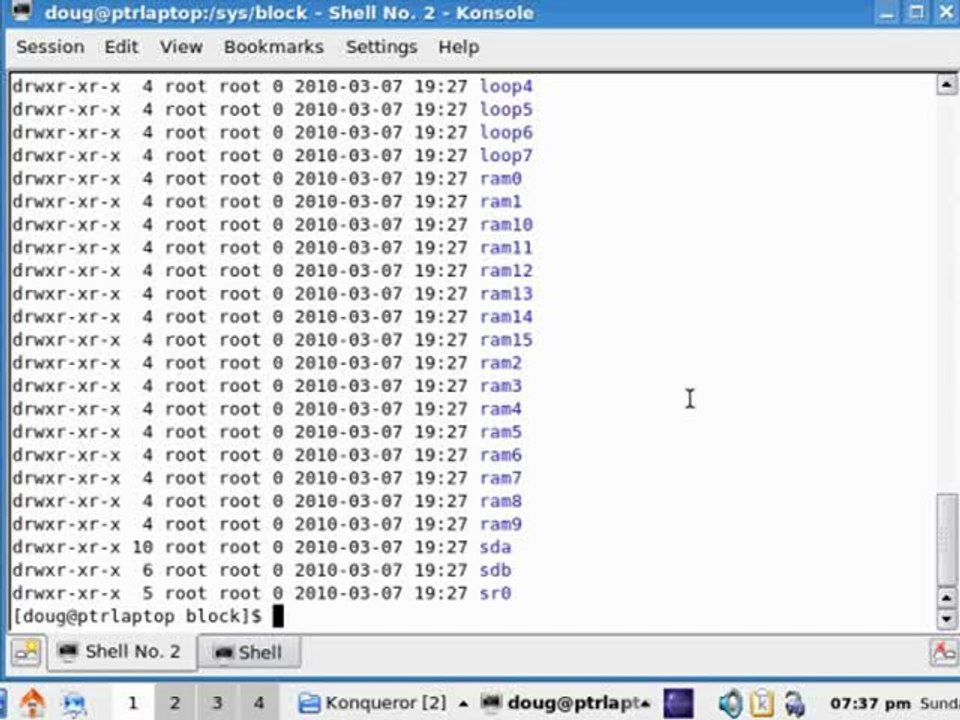Click the ram1 directory entry
The image size is (960, 720).
501,201
